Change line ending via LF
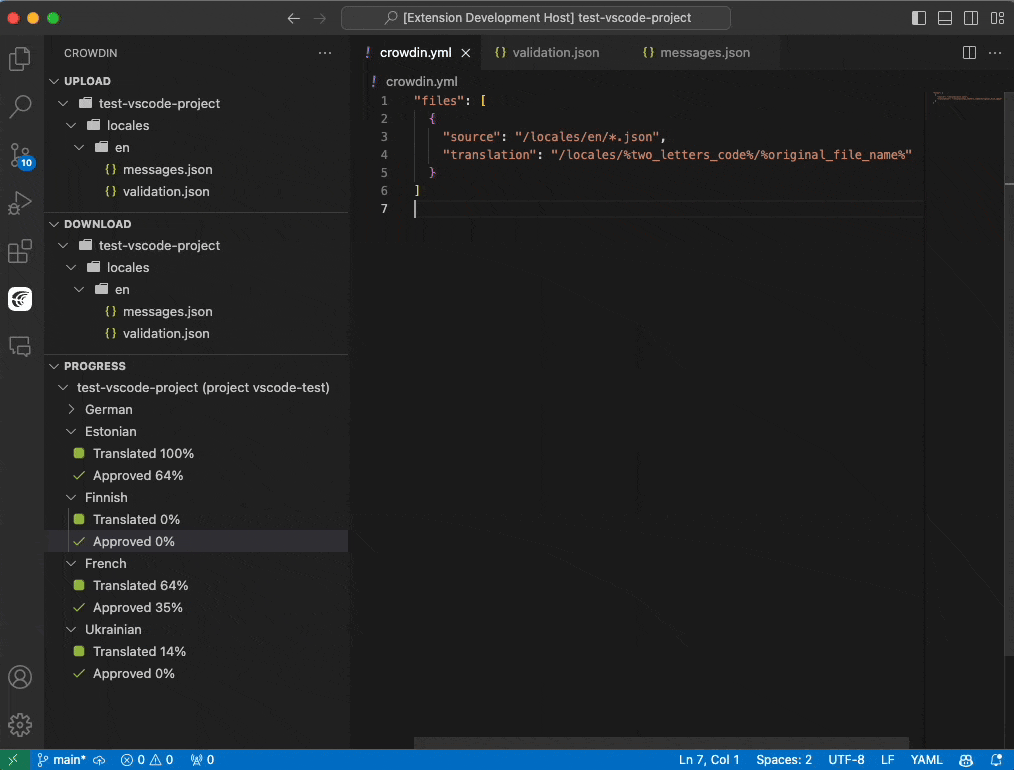1014x770 pixels. 887,760
